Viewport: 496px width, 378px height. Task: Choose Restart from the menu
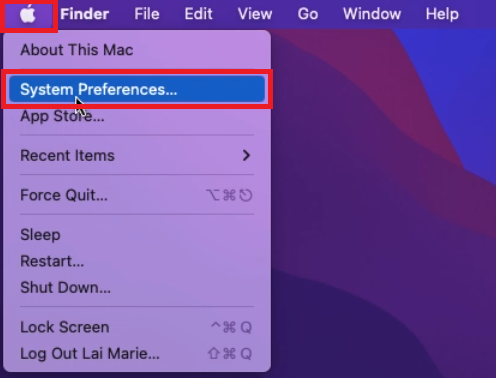point(137,261)
